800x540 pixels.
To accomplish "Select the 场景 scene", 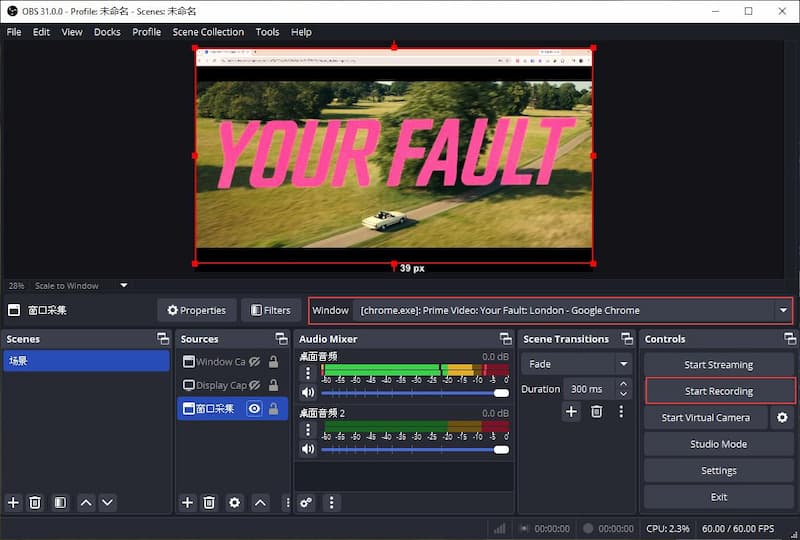I will [86, 361].
